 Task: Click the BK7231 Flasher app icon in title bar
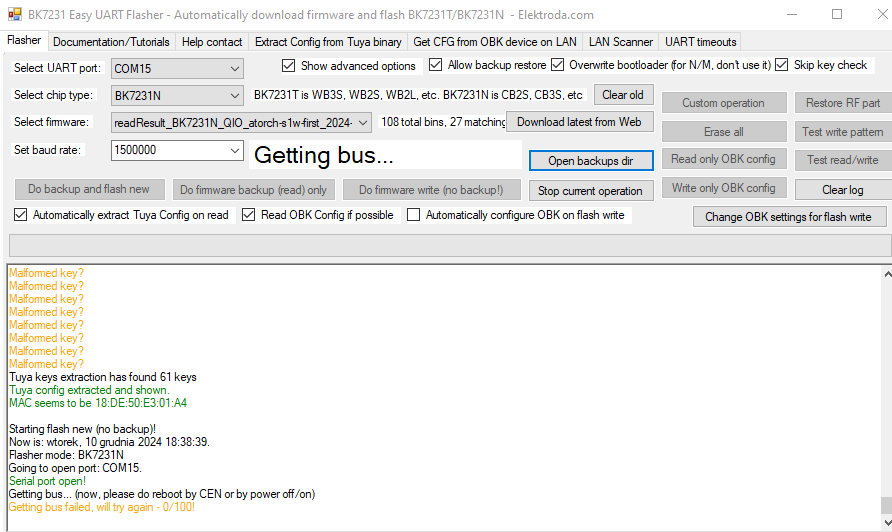pos(15,14)
